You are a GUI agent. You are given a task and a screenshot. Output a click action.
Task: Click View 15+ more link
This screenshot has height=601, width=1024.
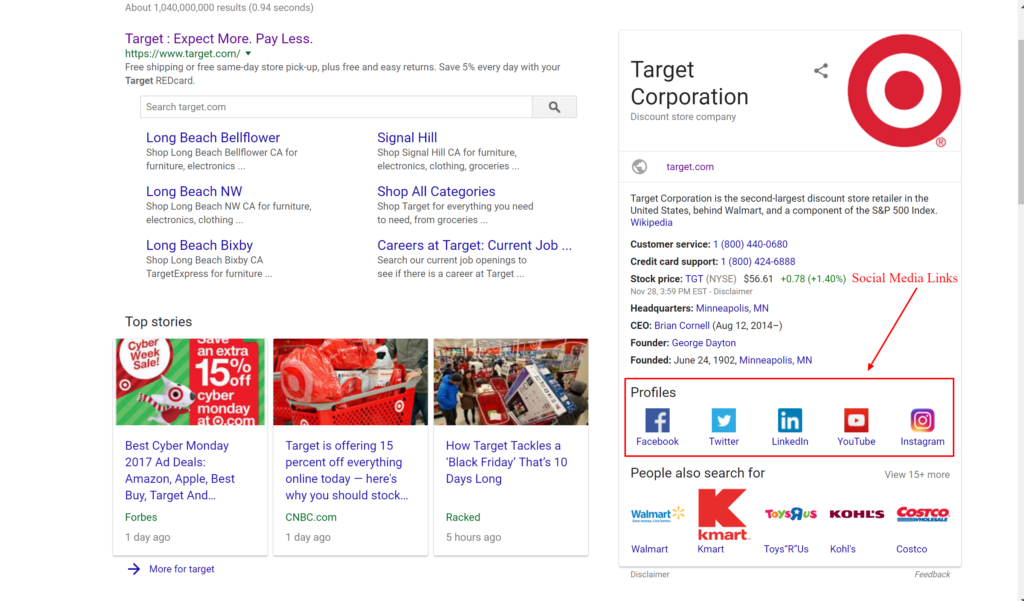point(917,475)
